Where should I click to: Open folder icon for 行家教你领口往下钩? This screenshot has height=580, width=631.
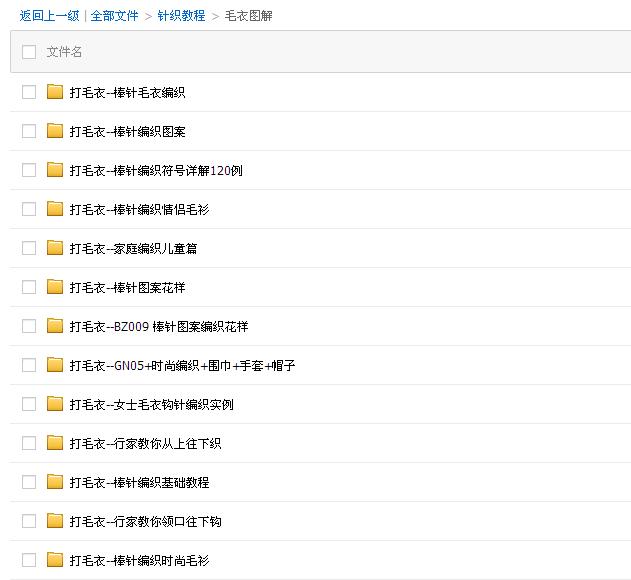55,521
